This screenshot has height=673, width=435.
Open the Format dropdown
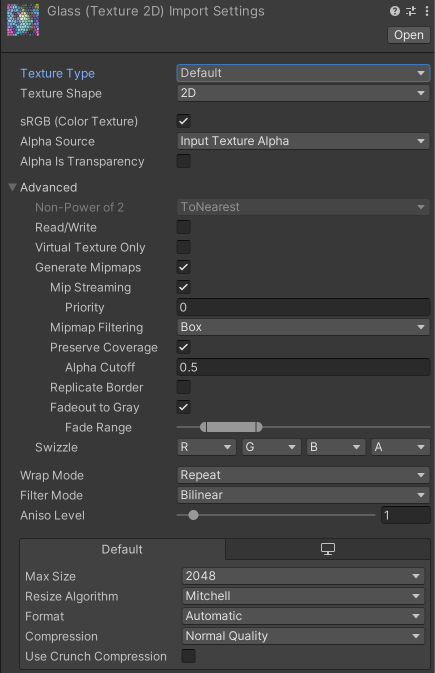(303, 616)
